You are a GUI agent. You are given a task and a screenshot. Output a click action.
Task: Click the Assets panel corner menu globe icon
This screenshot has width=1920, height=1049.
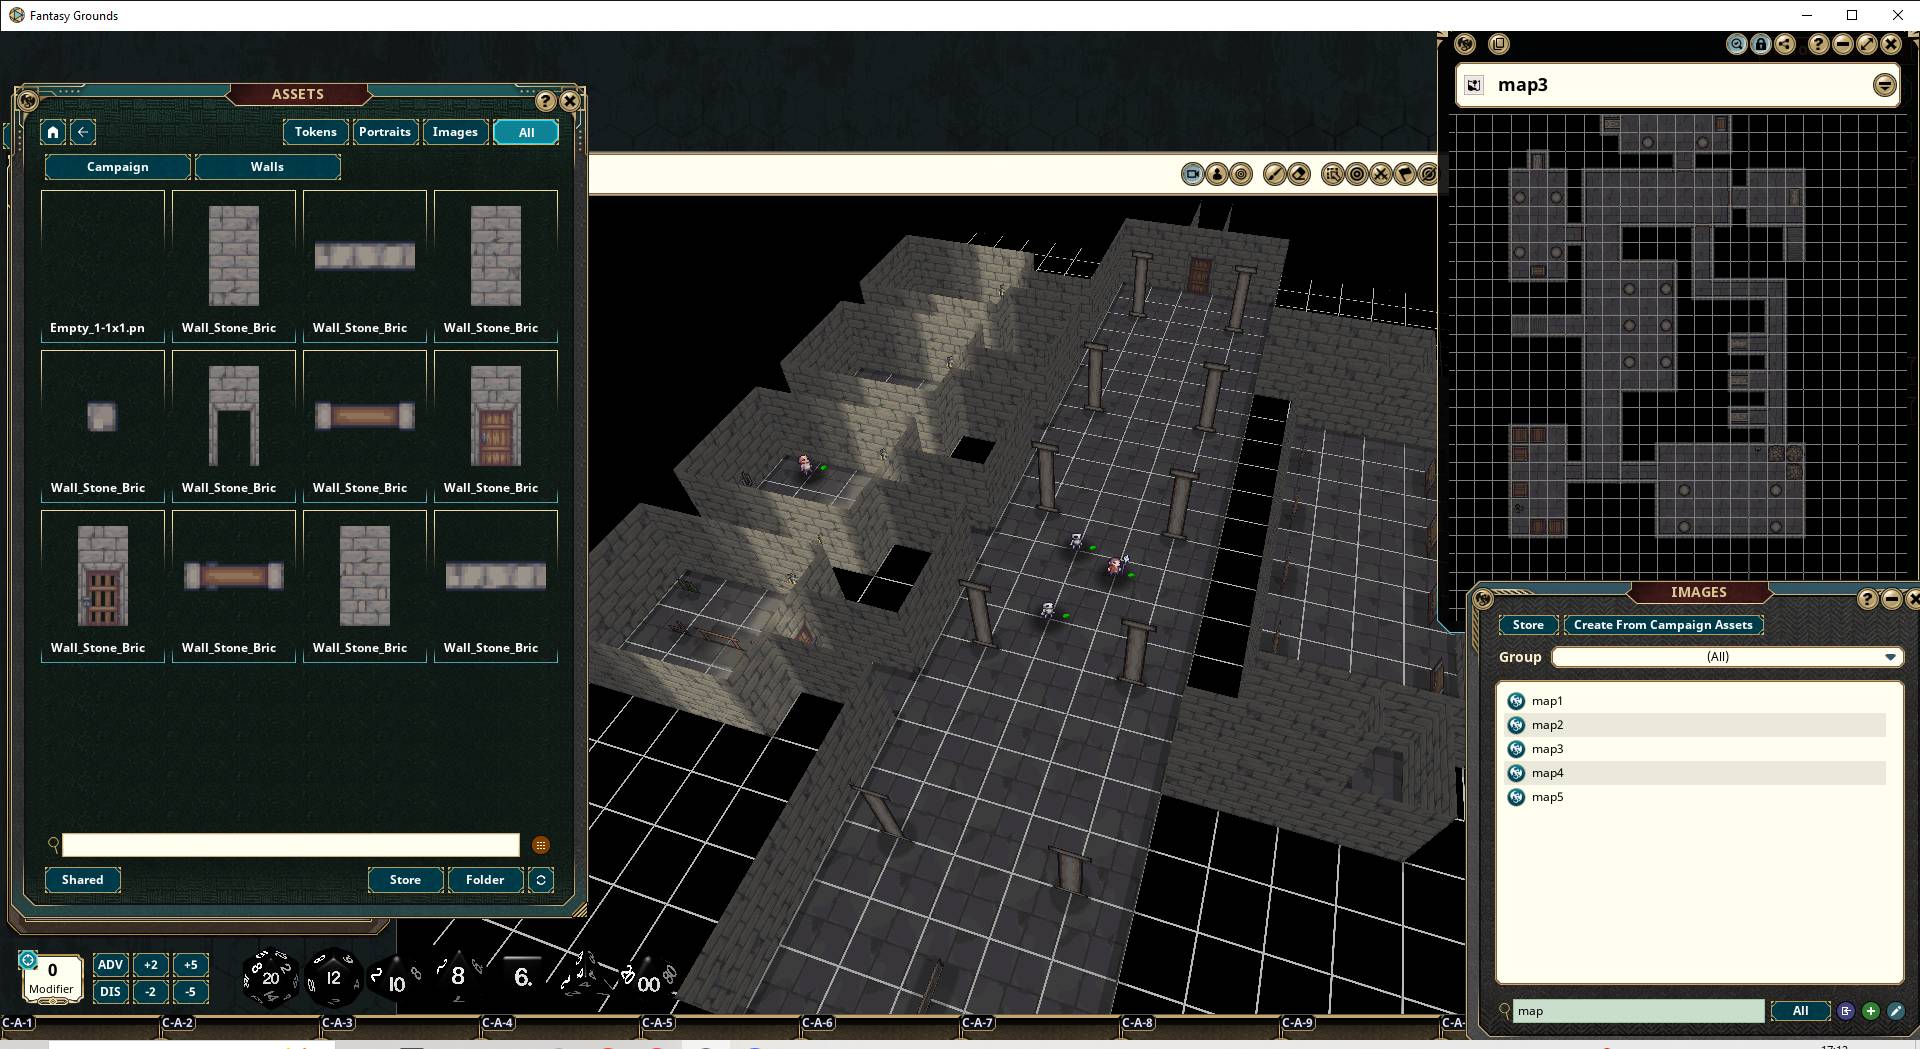coord(28,100)
